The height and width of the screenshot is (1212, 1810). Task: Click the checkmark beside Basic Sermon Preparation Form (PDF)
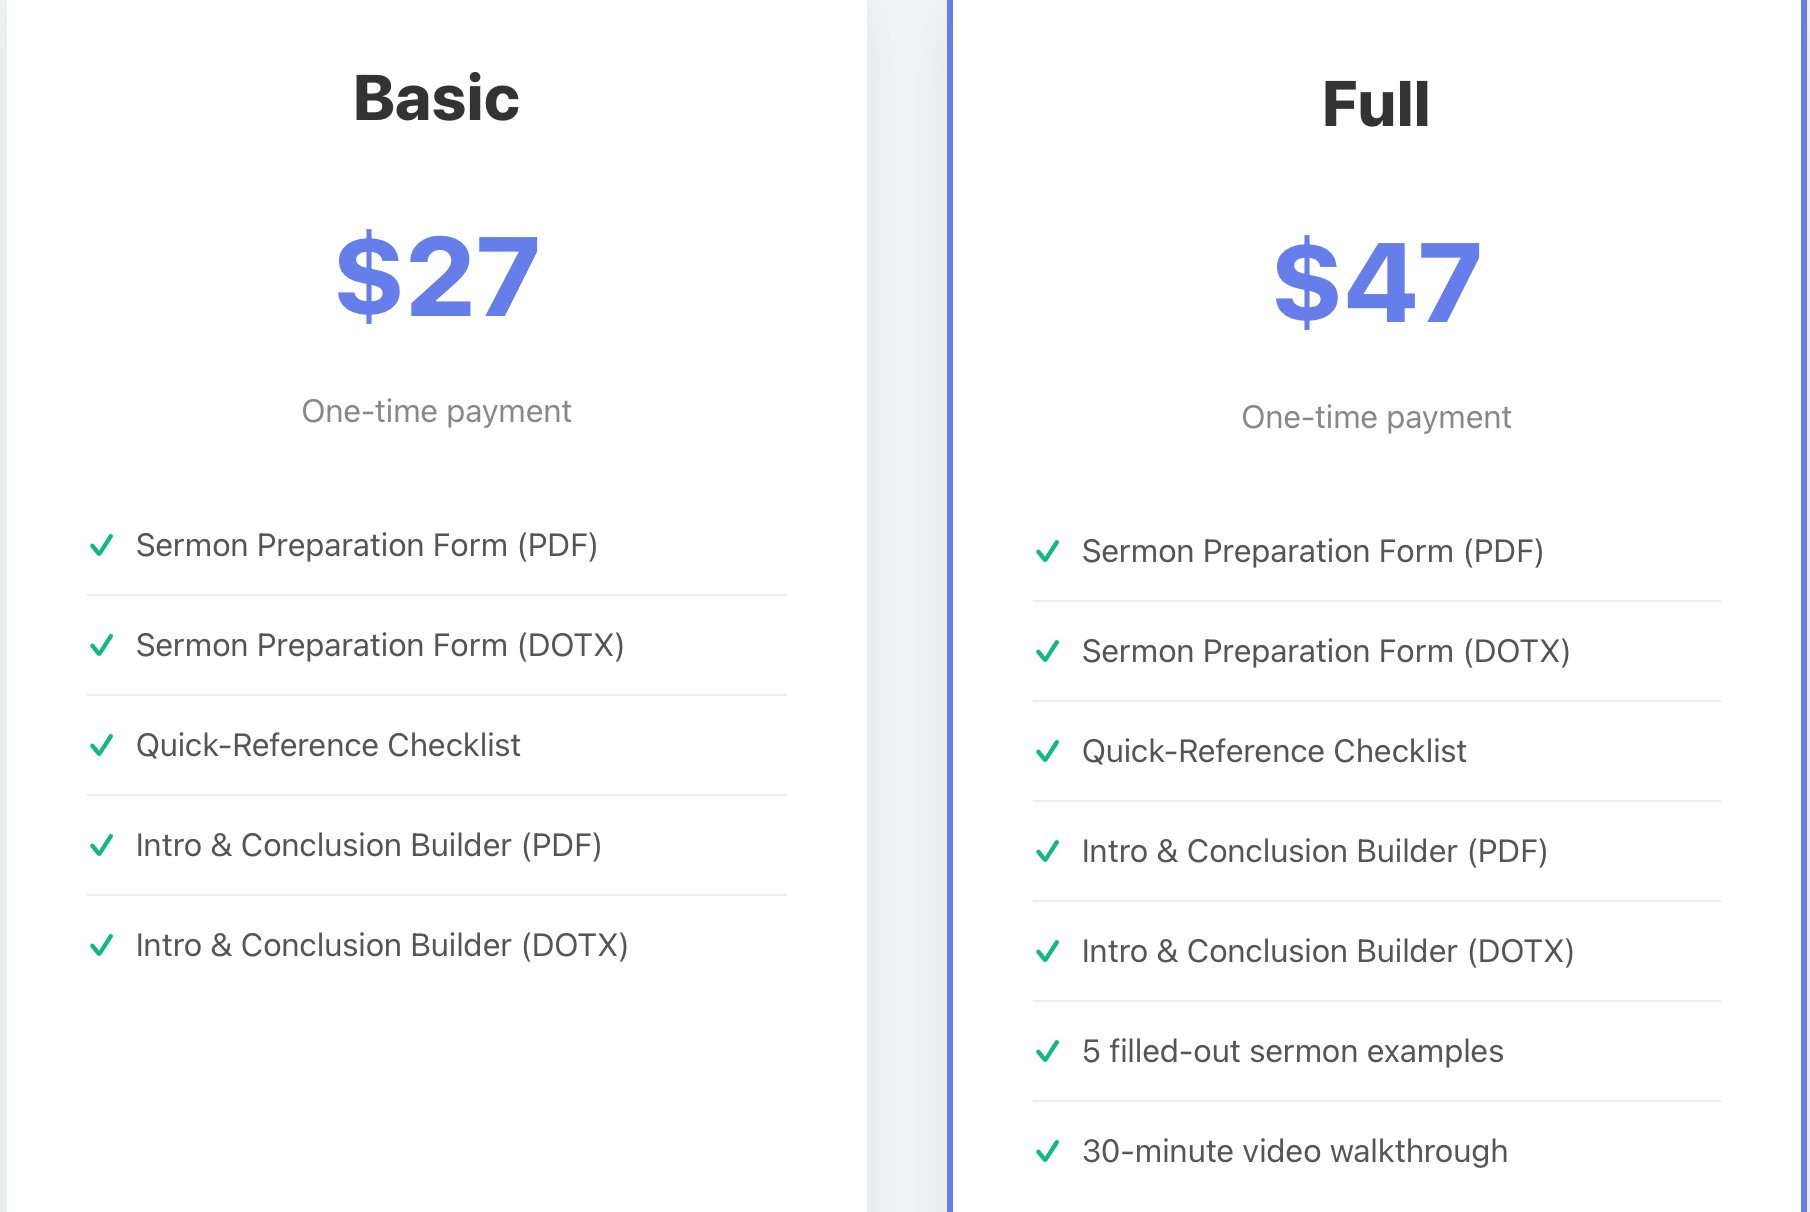click(x=101, y=545)
